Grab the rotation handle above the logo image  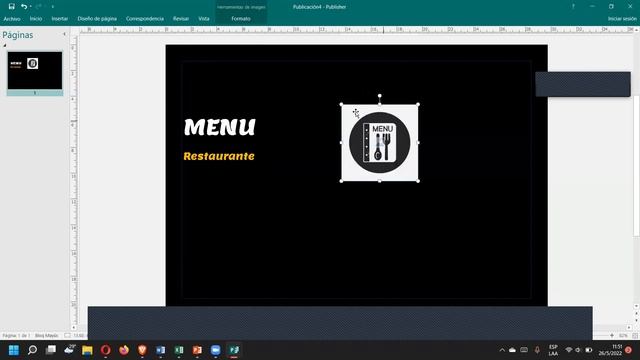pos(380,96)
